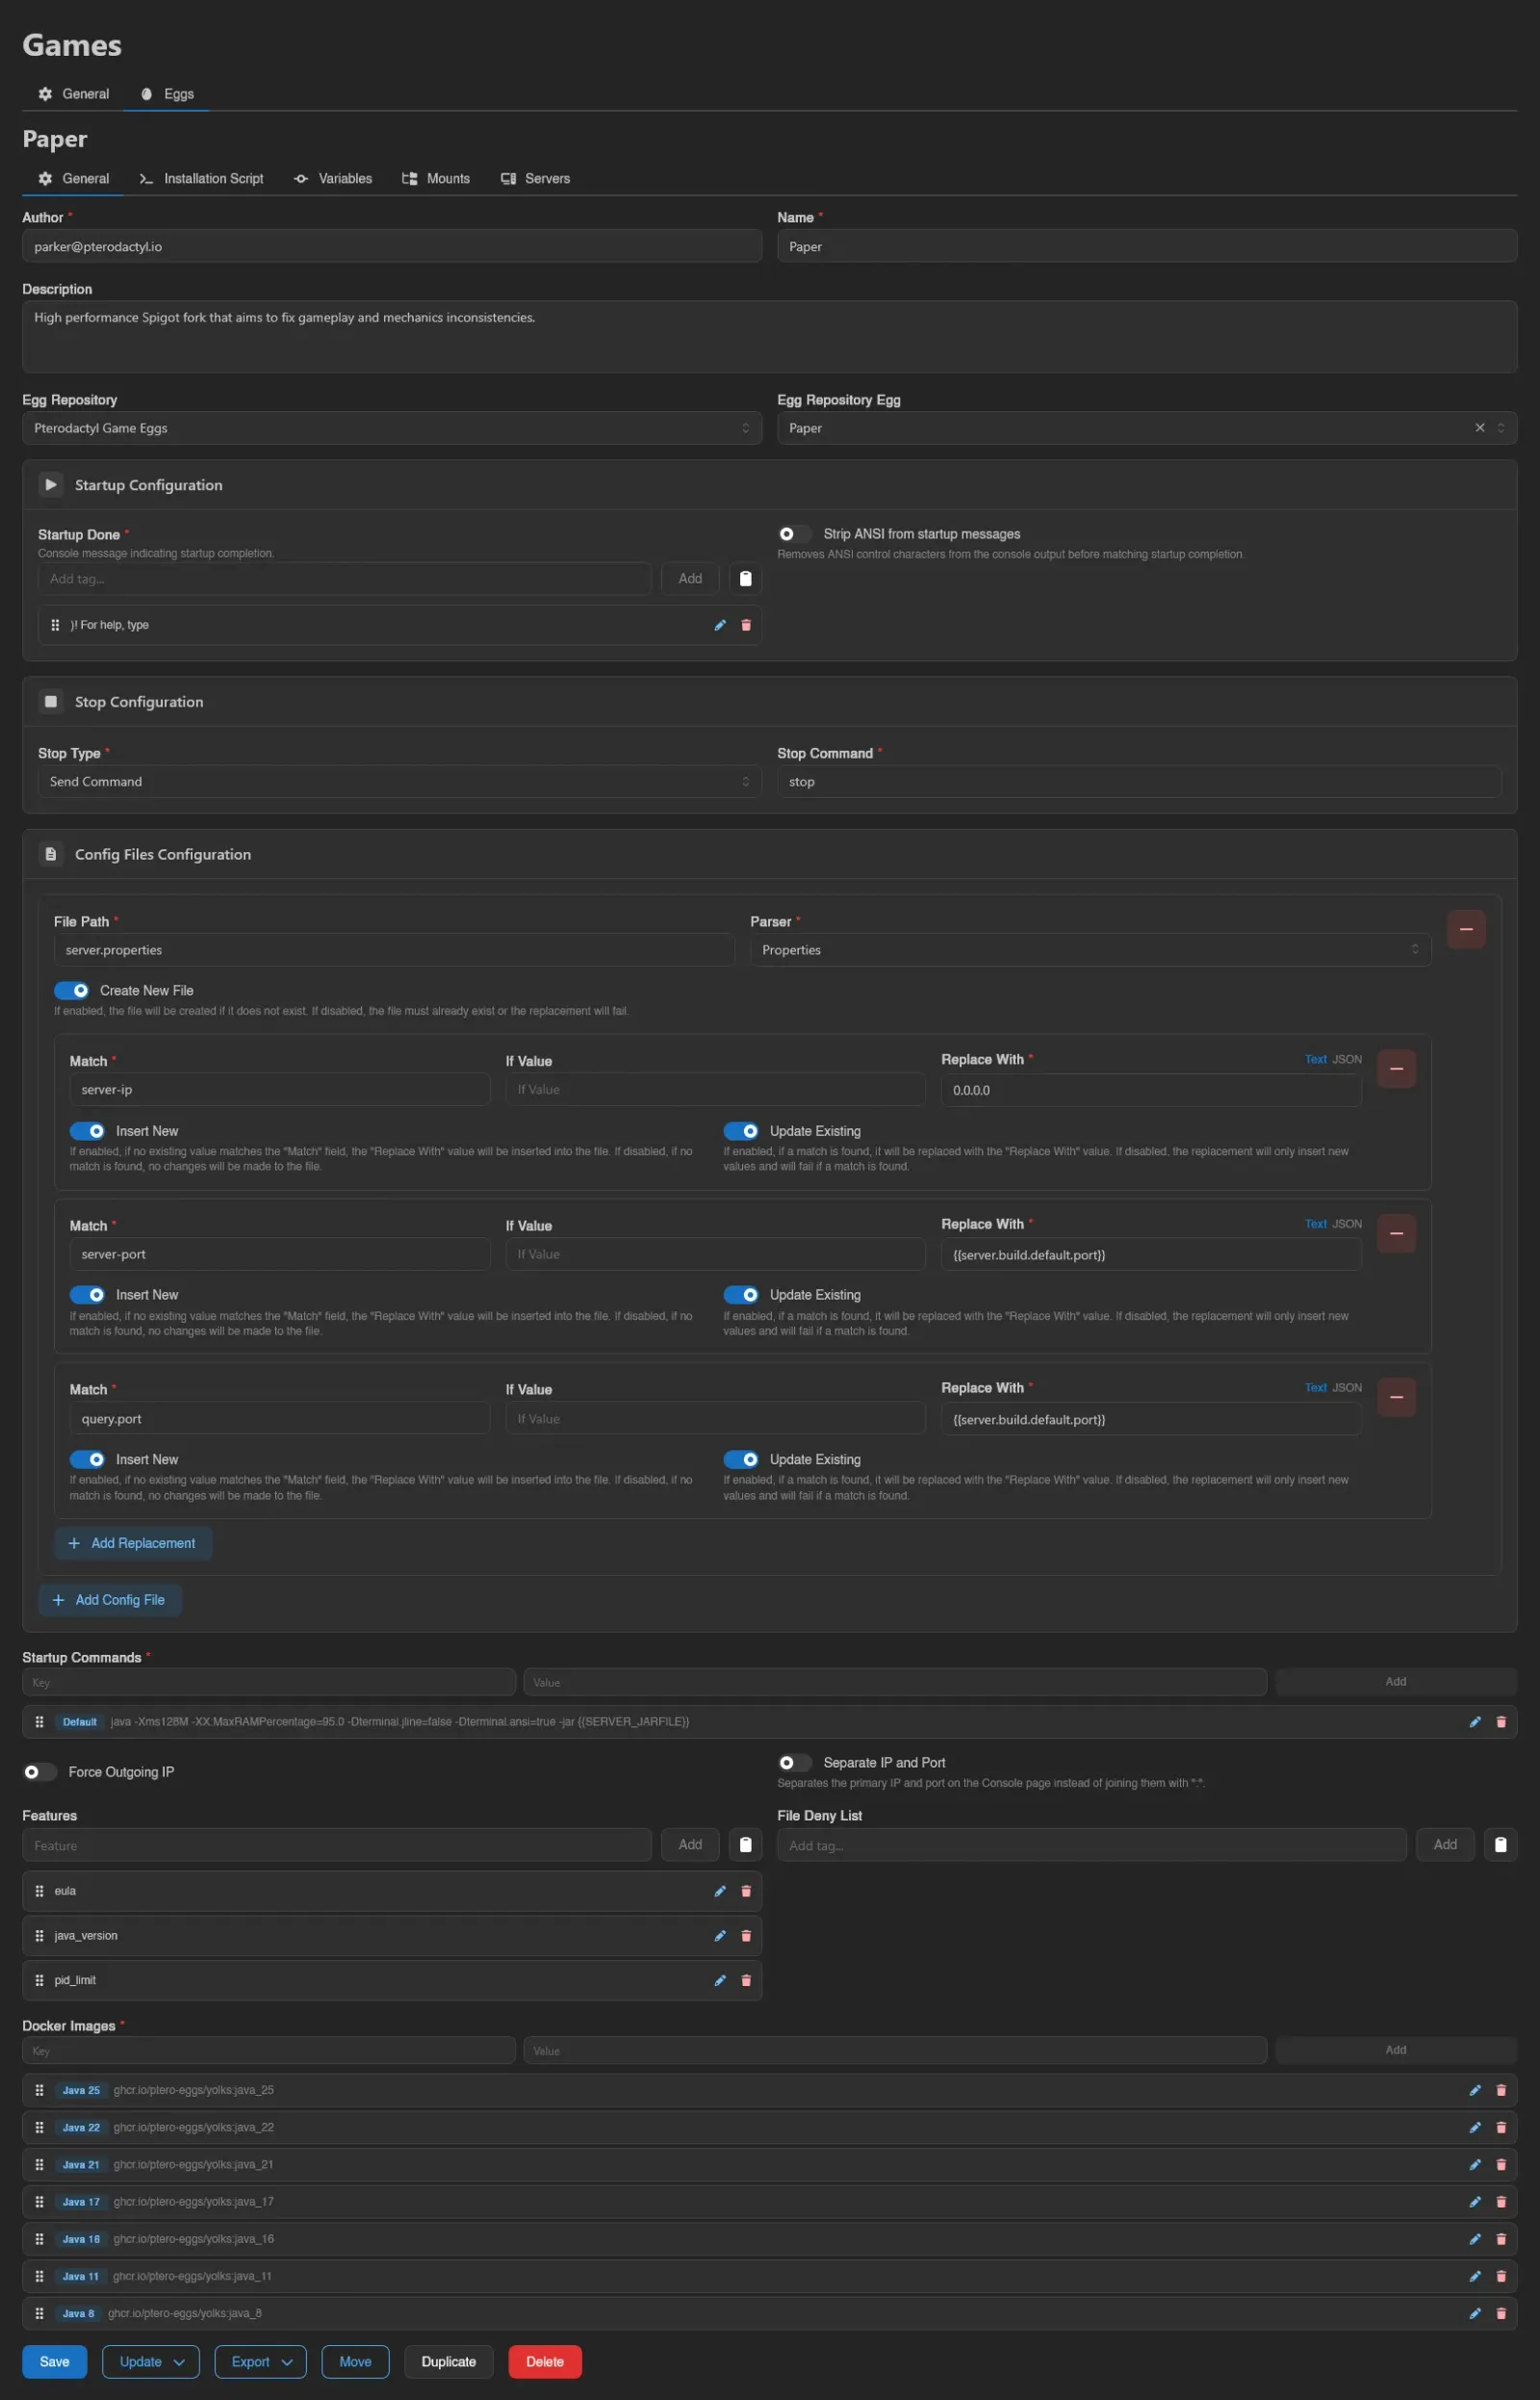Toggle Update Existing for server-port

coord(741,1295)
